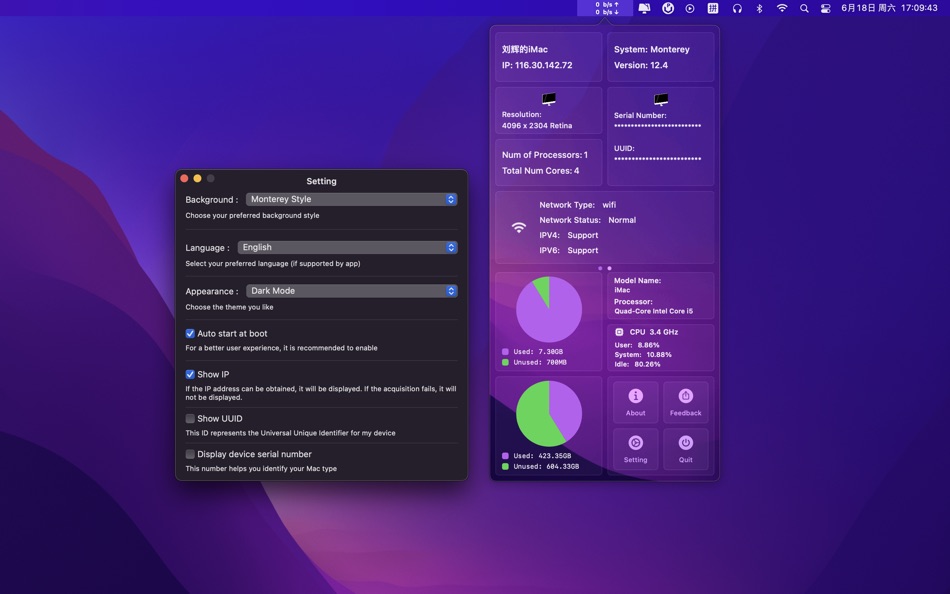This screenshot has width=950, height=594.
Task: Click Total Num Cores: 4 text
Action: 540,171
